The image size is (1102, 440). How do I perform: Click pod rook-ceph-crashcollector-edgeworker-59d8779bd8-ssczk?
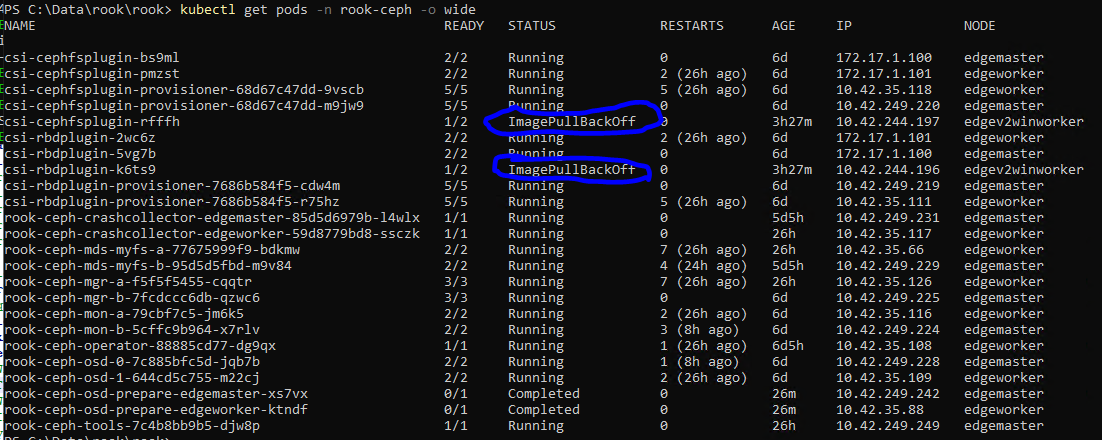click(212, 234)
